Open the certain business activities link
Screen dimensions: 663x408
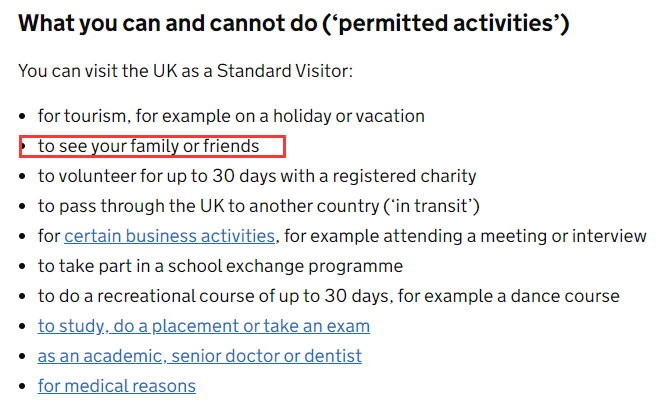click(x=170, y=236)
